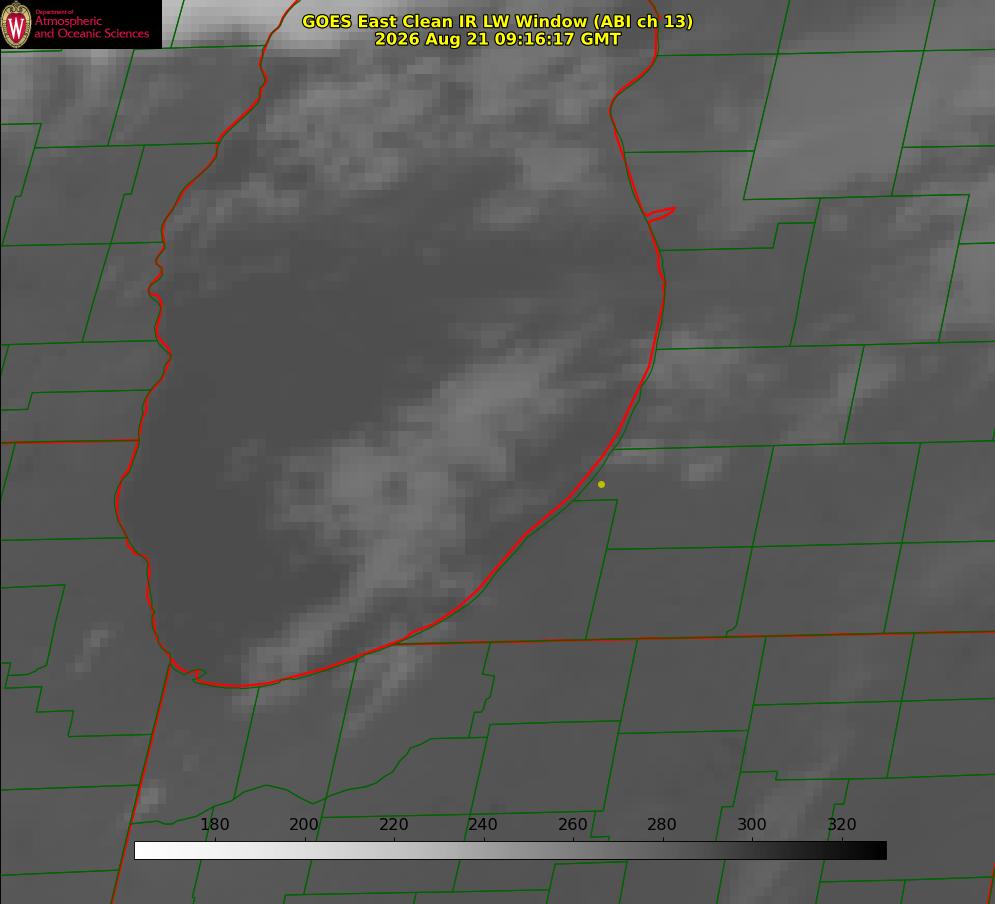Viewport: 995px width, 904px height.
Task: Click the 220 label on the colorbar
Action: [393, 824]
